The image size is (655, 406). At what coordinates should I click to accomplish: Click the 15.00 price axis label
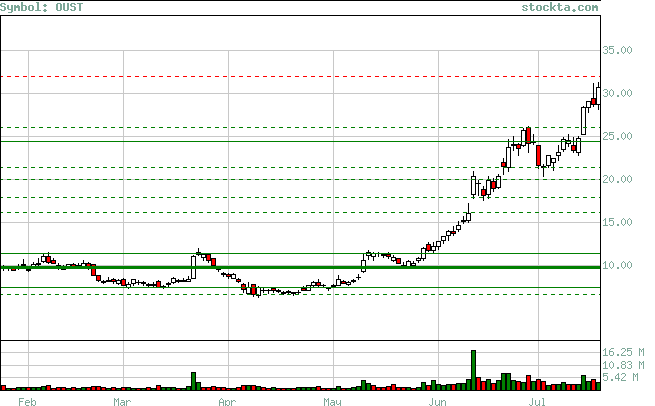[x=617, y=222]
